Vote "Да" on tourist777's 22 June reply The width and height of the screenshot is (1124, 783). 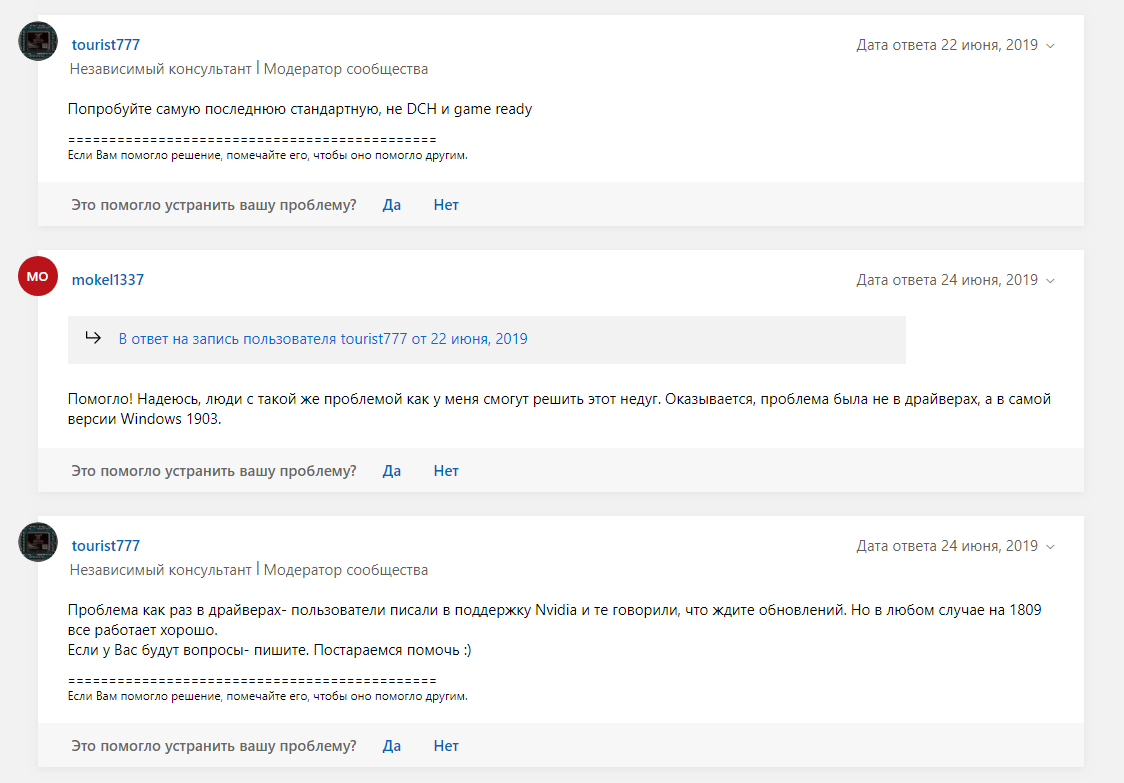(391, 205)
